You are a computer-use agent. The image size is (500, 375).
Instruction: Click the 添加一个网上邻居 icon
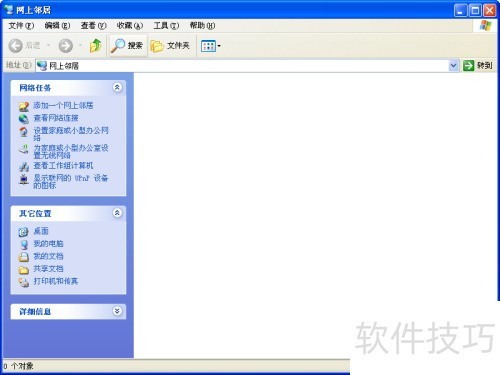[24, 106]
